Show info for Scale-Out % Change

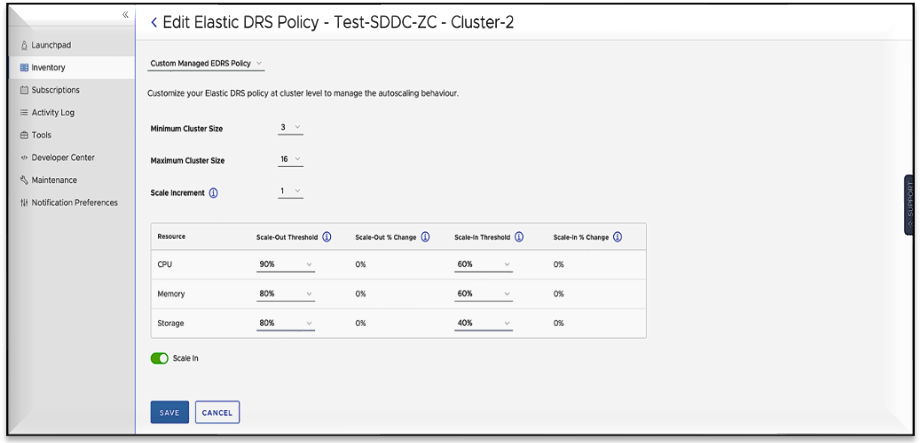pyautogui.click(x=425, y=237)
